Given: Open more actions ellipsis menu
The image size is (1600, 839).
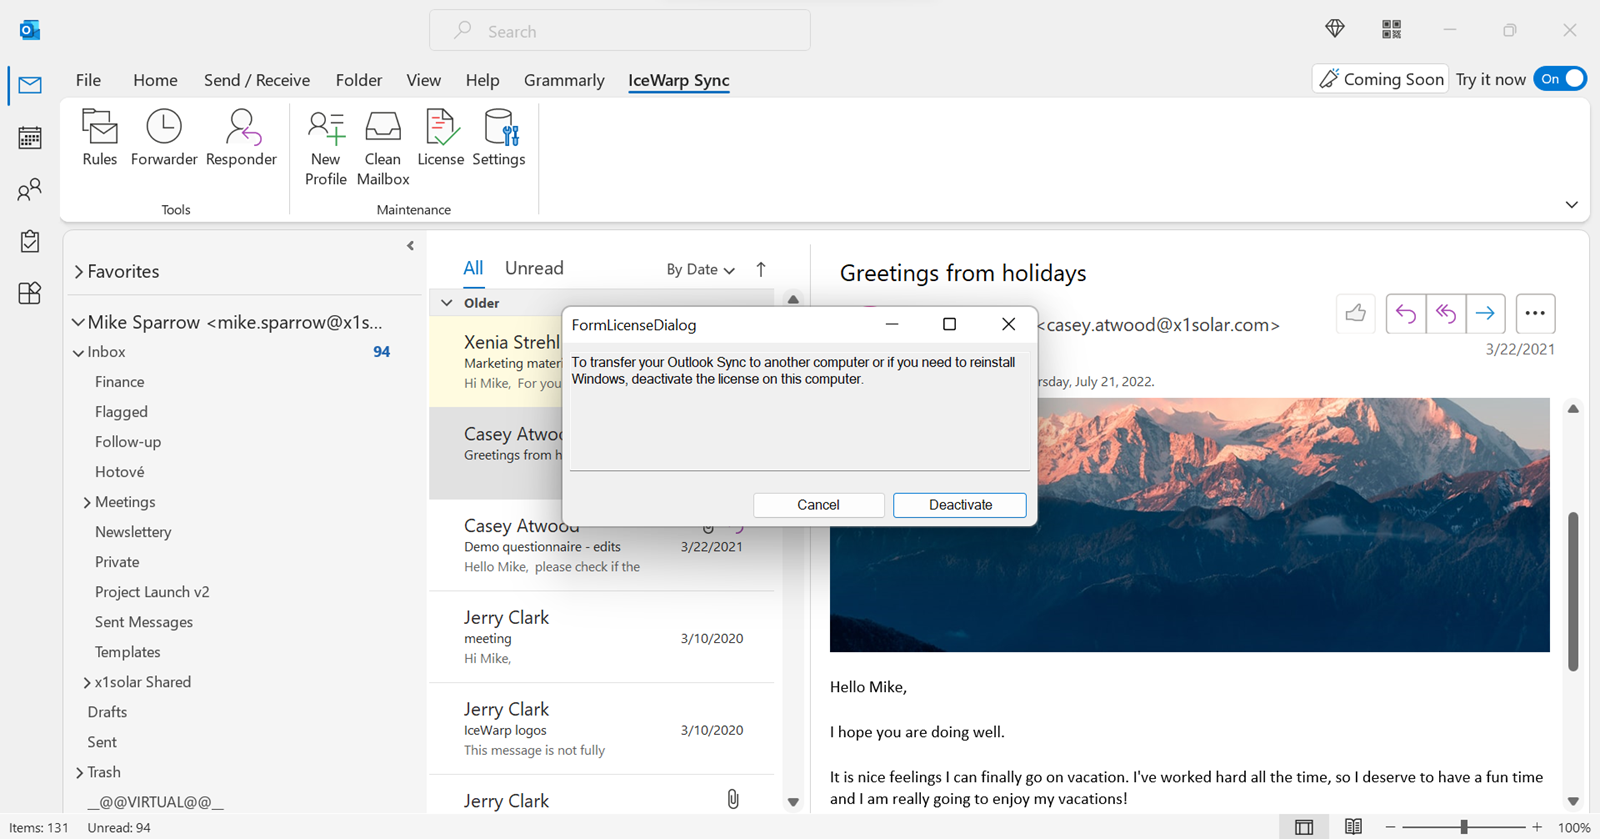Looking at the screenshot, I should (x=1535, y=314).
